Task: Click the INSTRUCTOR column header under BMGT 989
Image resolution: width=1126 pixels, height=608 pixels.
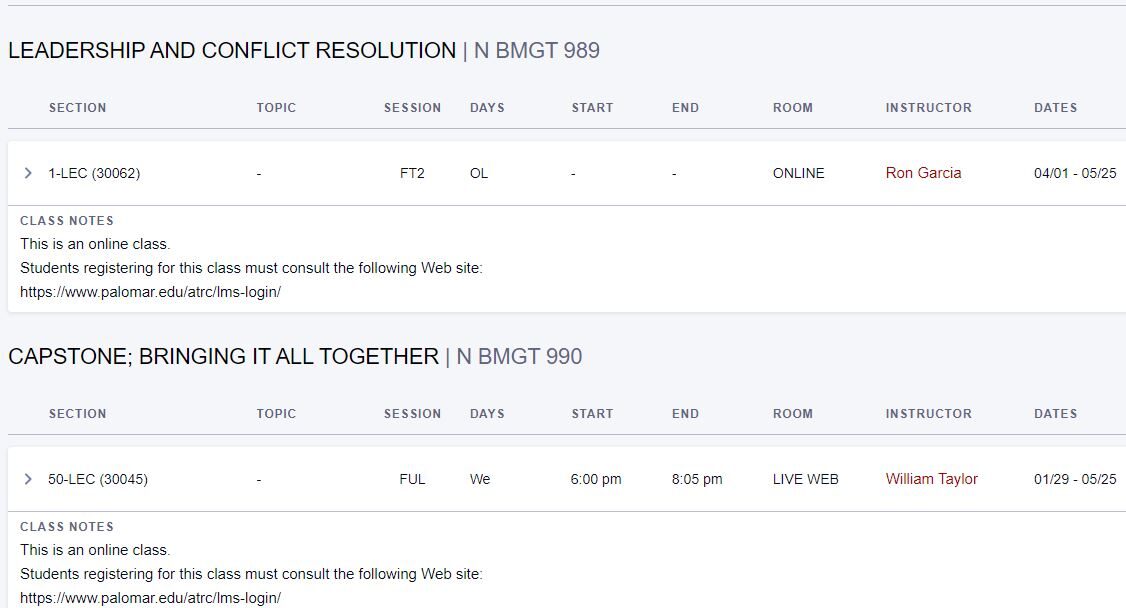Action: 928,108
